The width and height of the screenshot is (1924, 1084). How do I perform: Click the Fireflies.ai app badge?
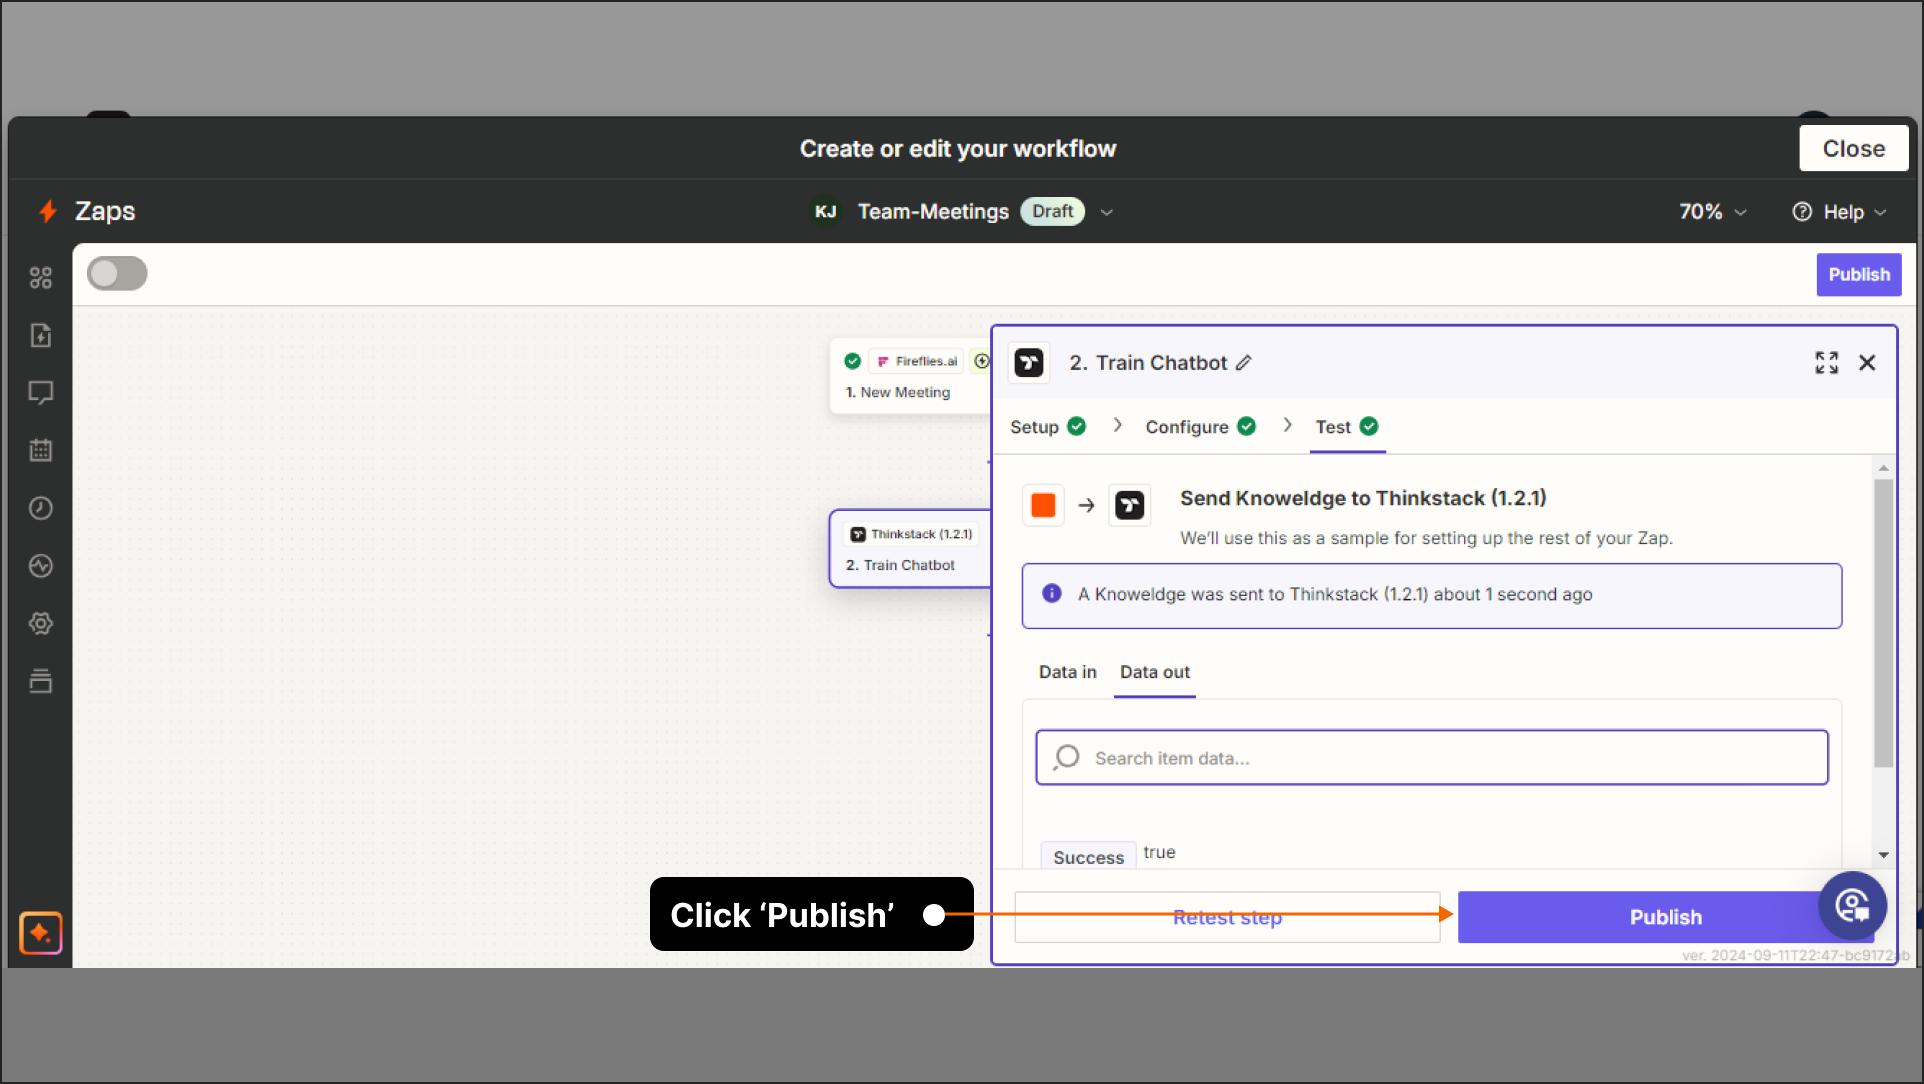tap(917, 361)
